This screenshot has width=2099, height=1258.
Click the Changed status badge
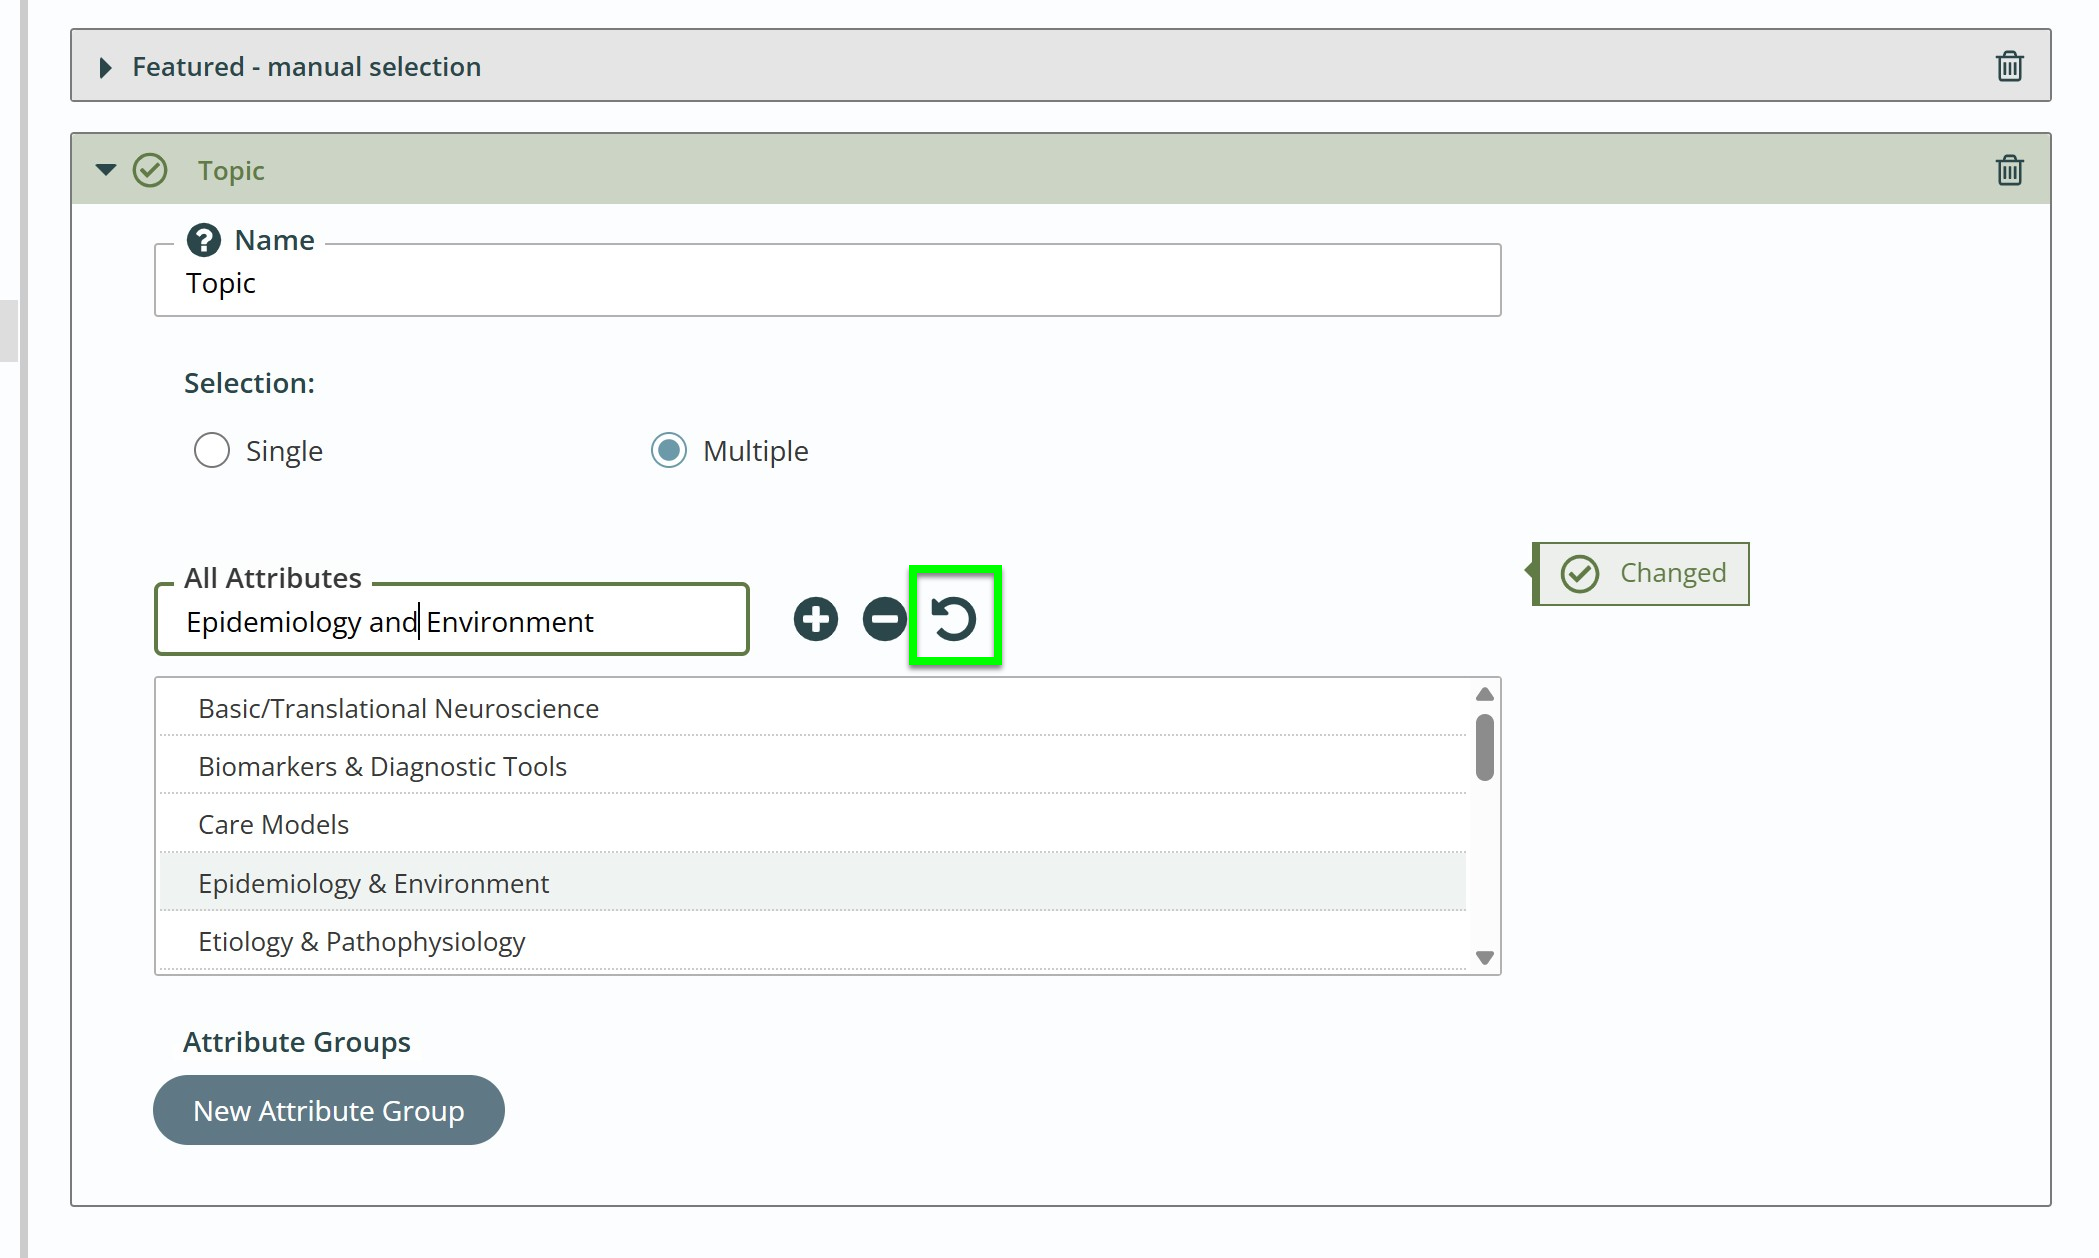click(1642, 573)
